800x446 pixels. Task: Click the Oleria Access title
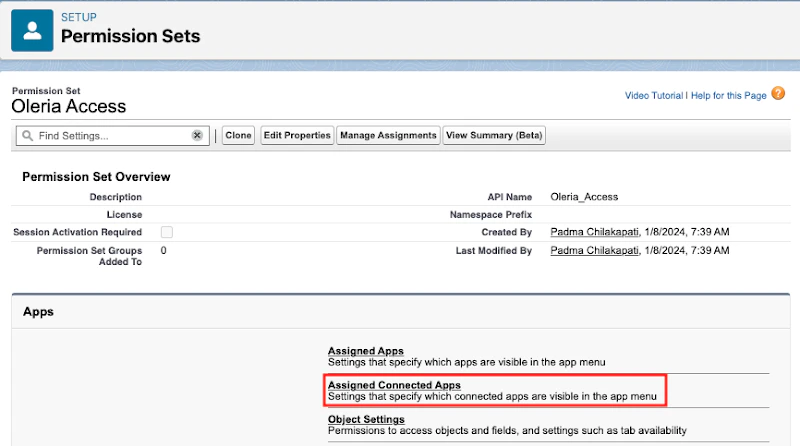click(69, 106)
